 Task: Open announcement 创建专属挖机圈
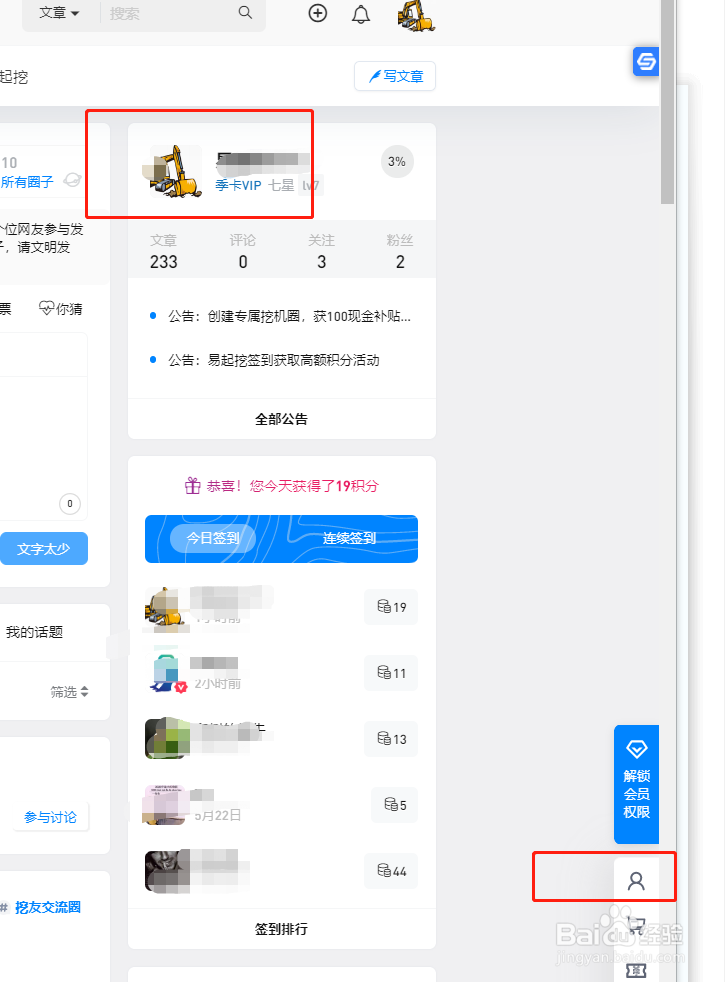coord(289,316)
